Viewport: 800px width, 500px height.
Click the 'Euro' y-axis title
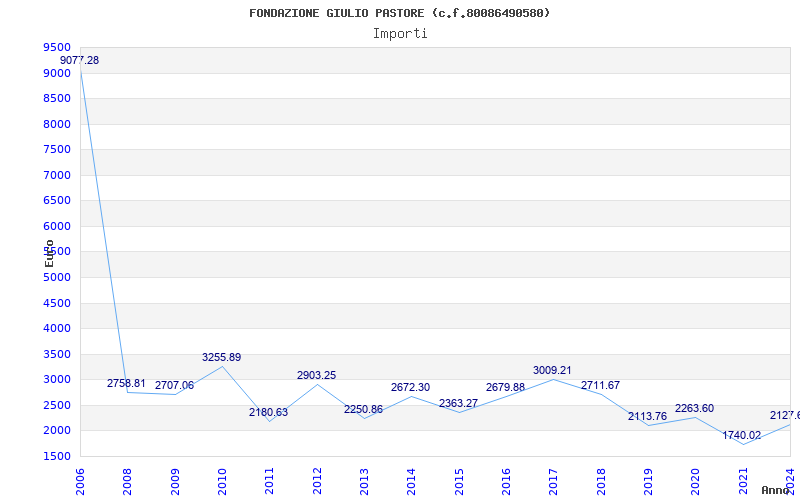(x=49, y=253)
